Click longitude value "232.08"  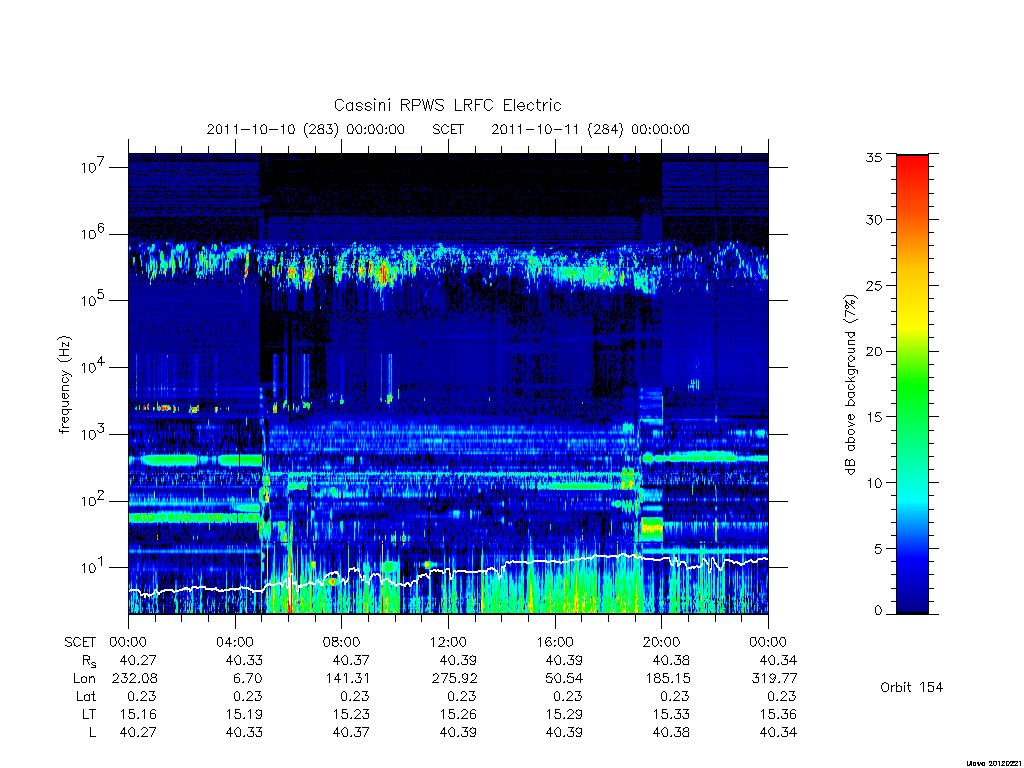tap(135, 679)
